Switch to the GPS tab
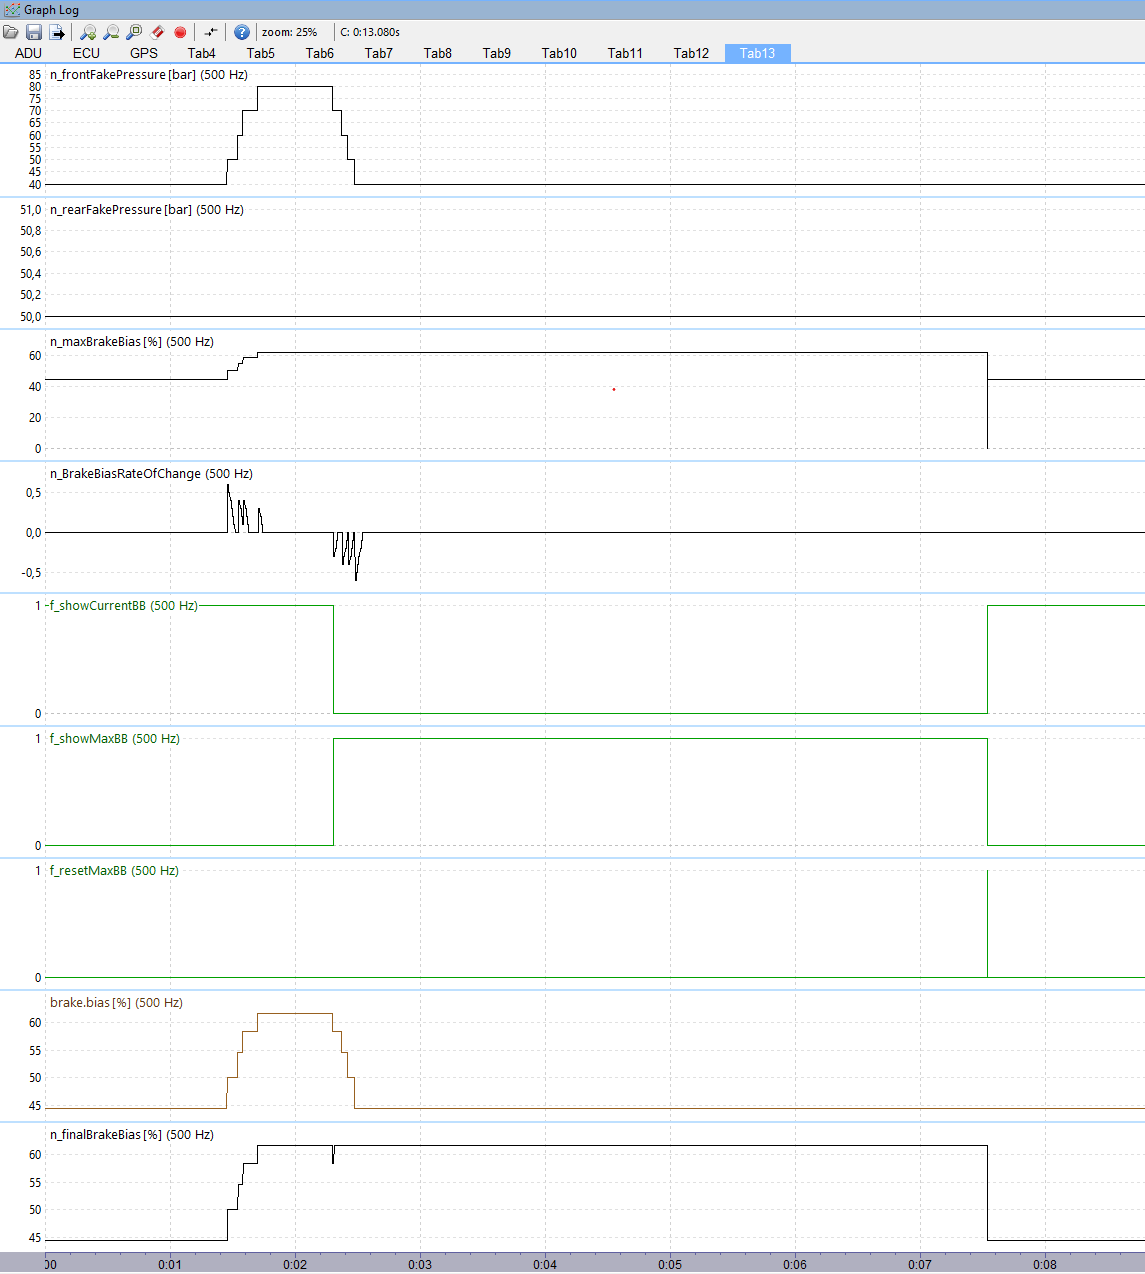The width and height of the screenshot is (1145, 1274). [x=144, y=53]
